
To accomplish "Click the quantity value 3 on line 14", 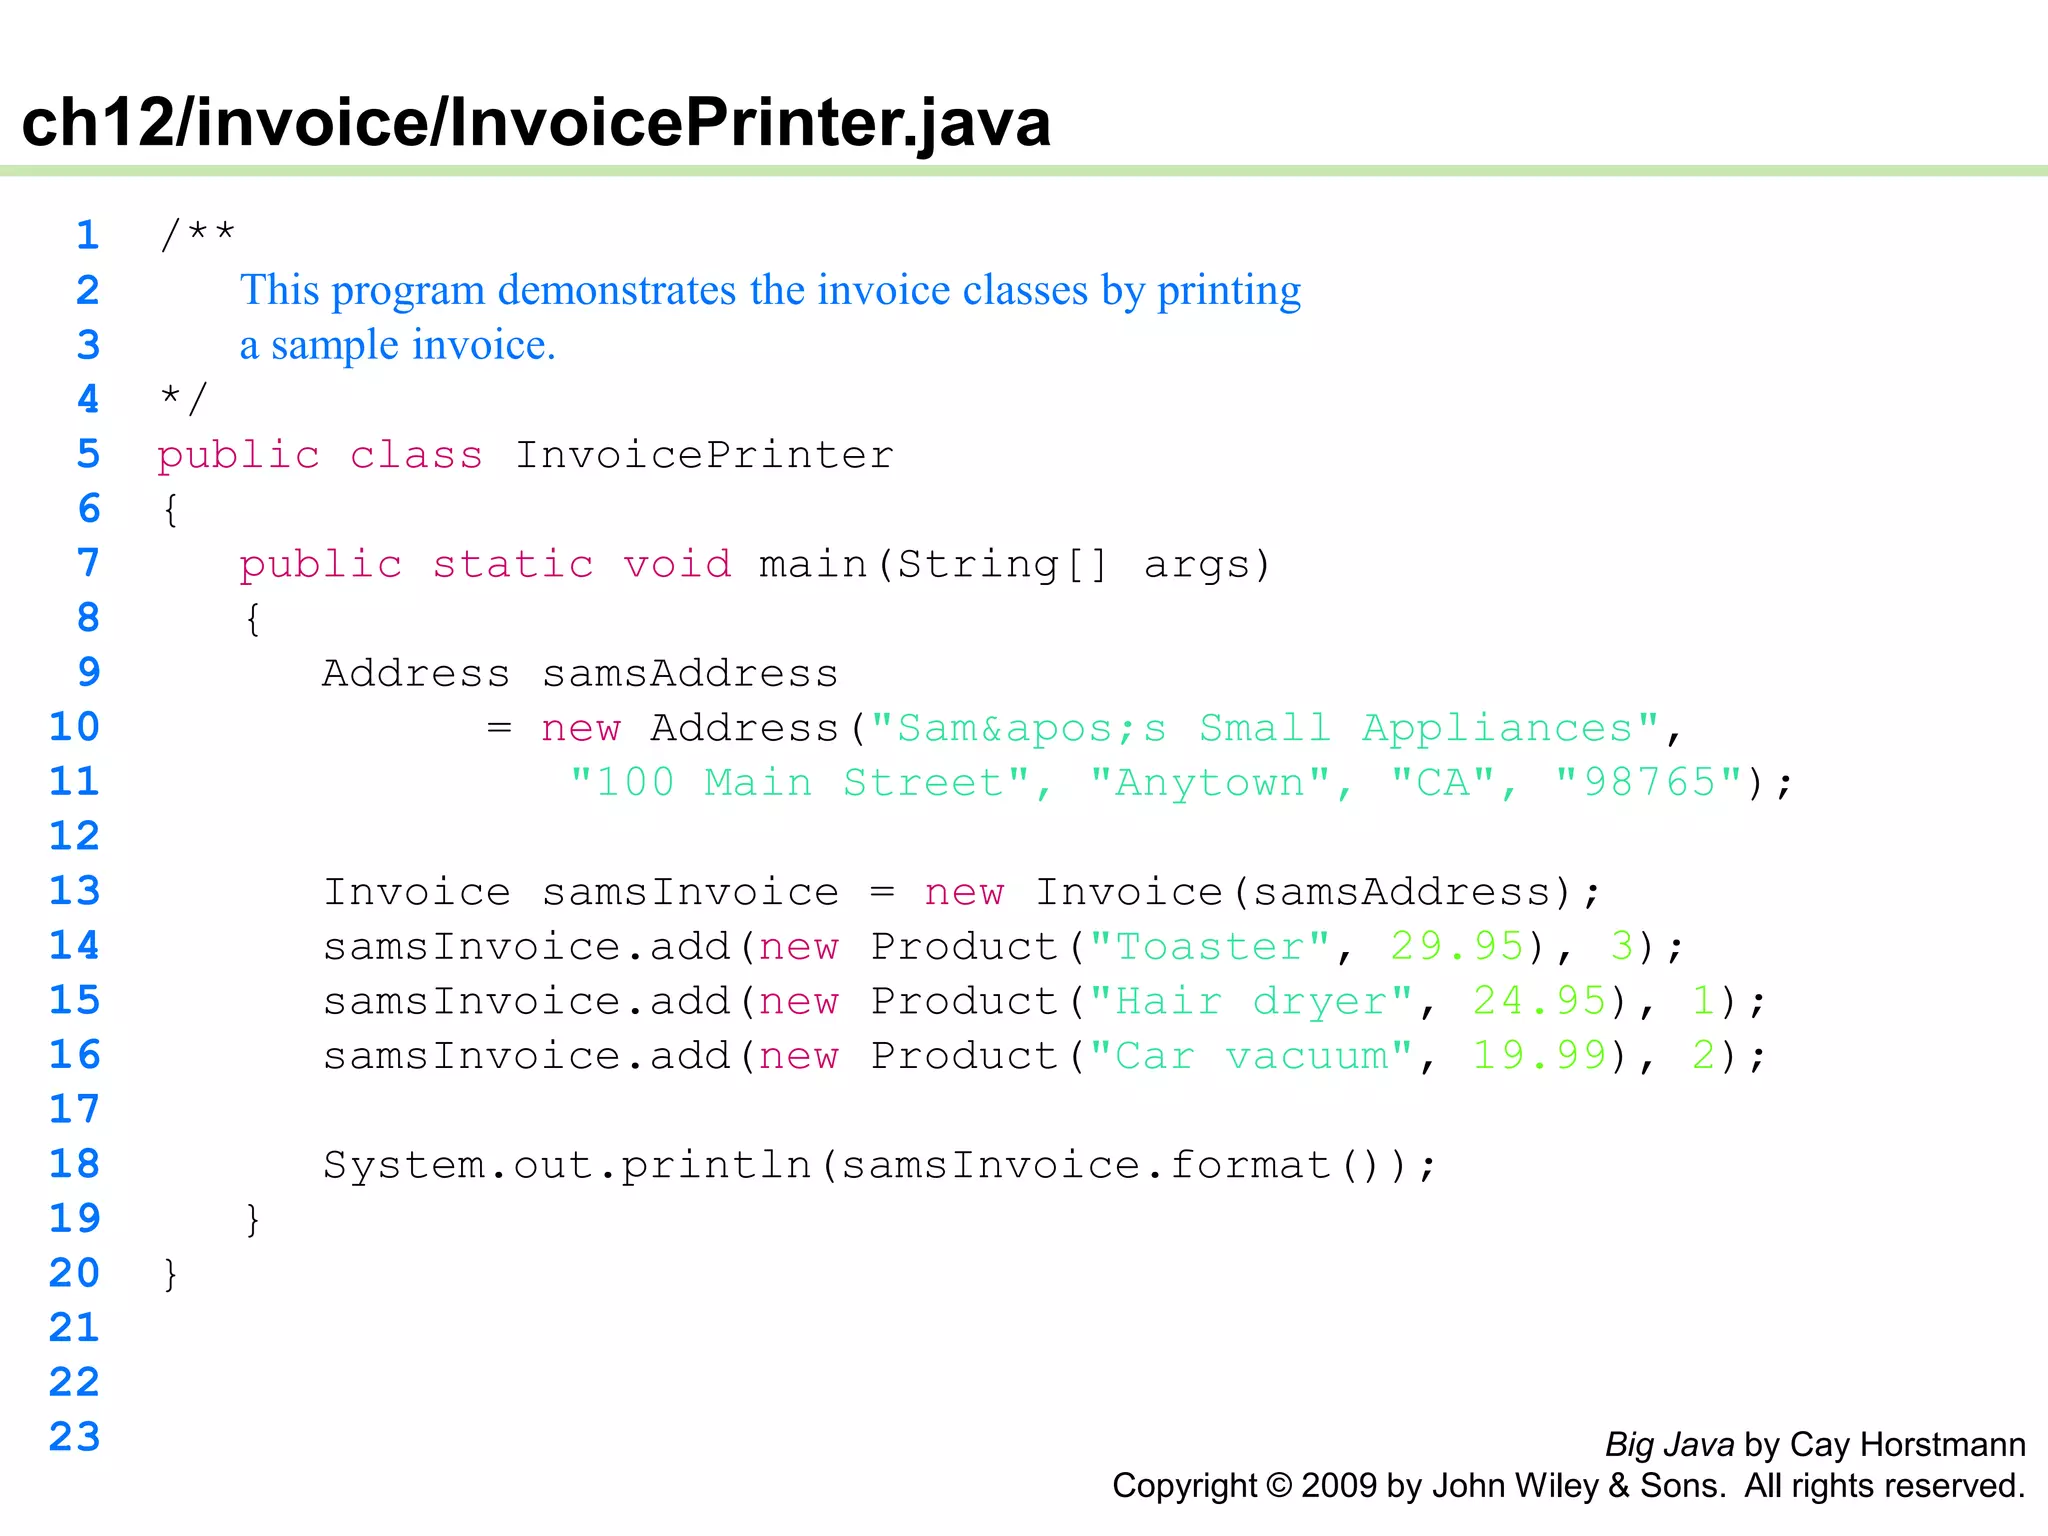I will 1621,946.
